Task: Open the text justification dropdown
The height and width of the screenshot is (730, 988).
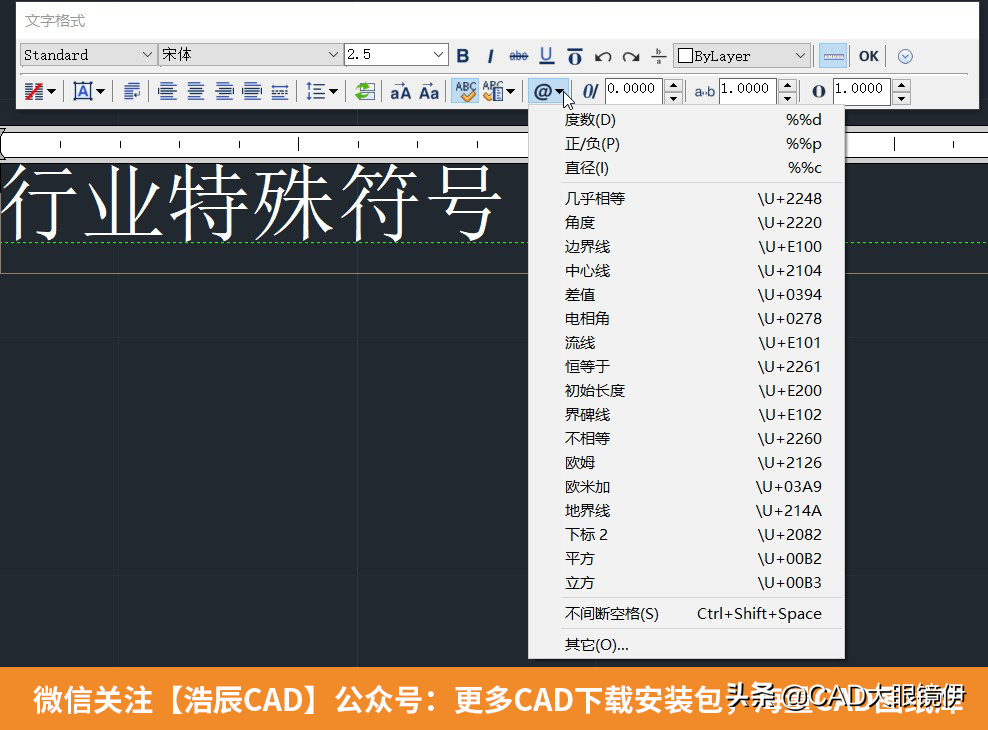Action: [x=88, y=91]
